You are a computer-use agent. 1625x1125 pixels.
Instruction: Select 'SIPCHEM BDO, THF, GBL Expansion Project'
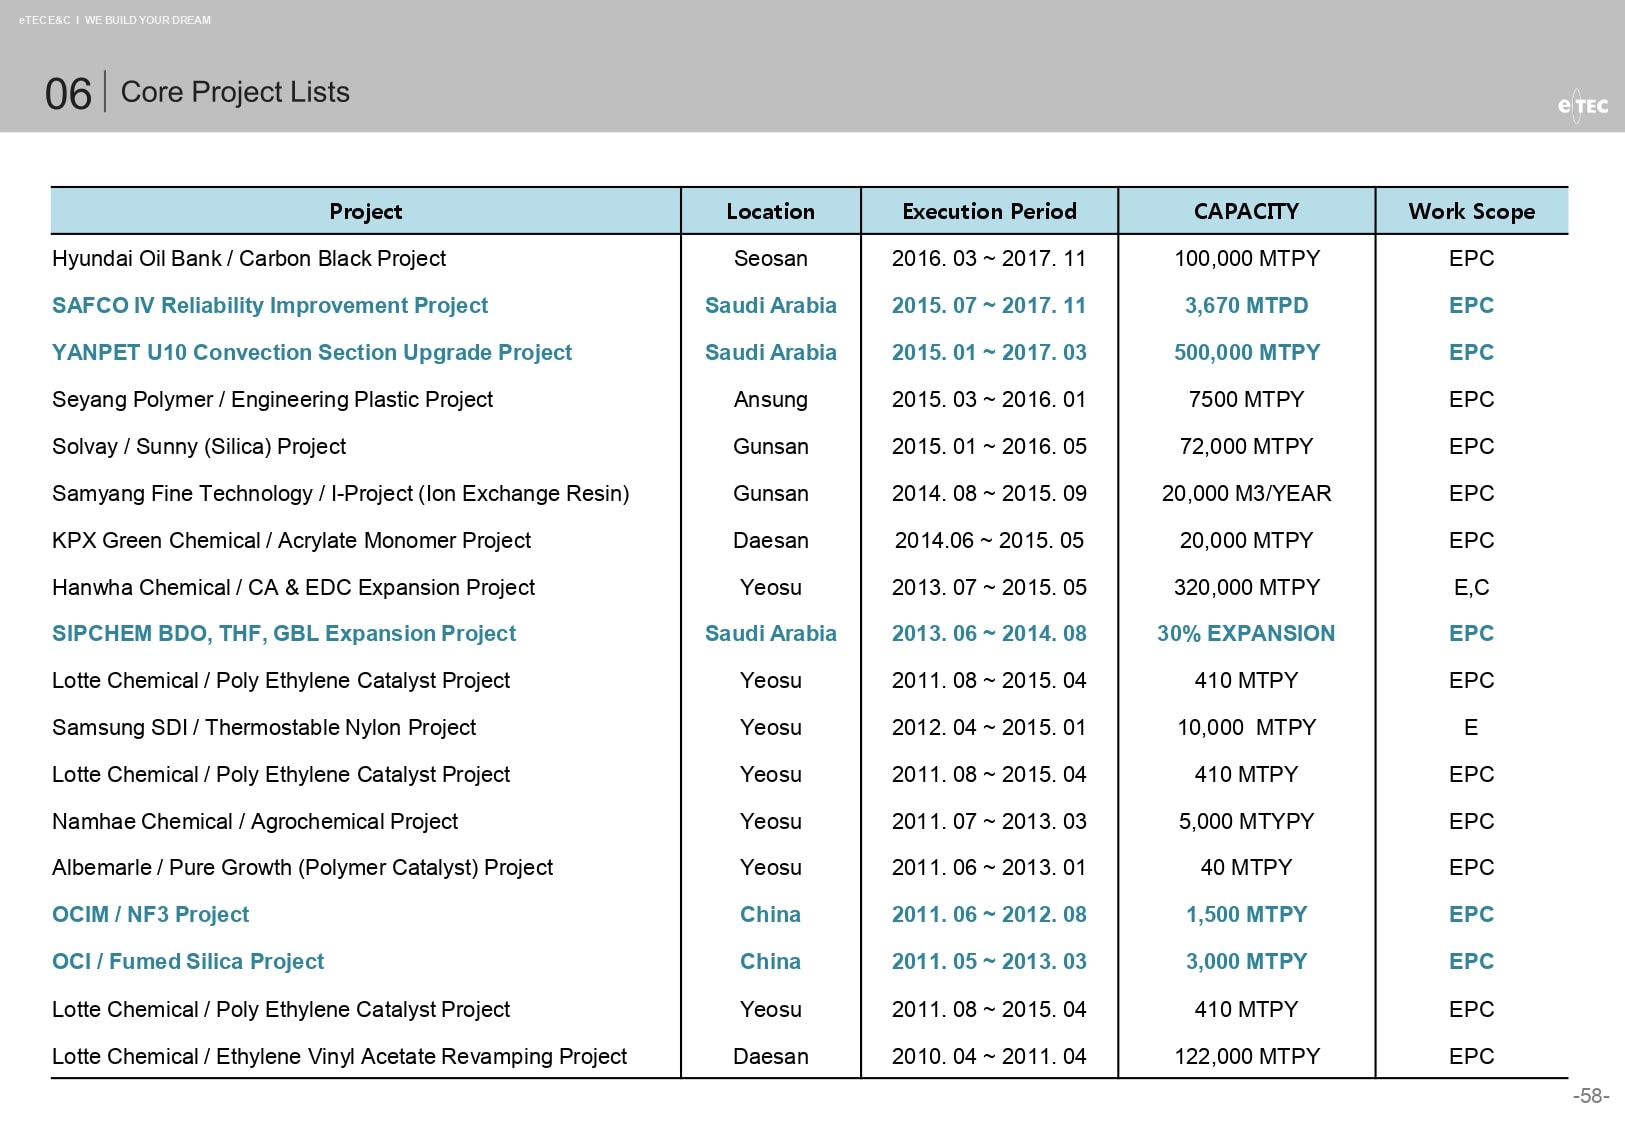pos(284,633)
